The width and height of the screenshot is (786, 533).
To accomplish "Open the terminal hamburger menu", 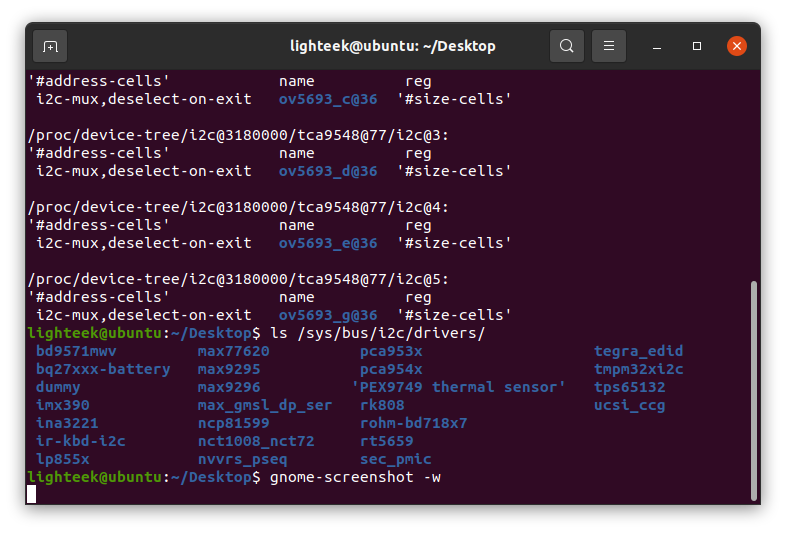I will [609, 46].
